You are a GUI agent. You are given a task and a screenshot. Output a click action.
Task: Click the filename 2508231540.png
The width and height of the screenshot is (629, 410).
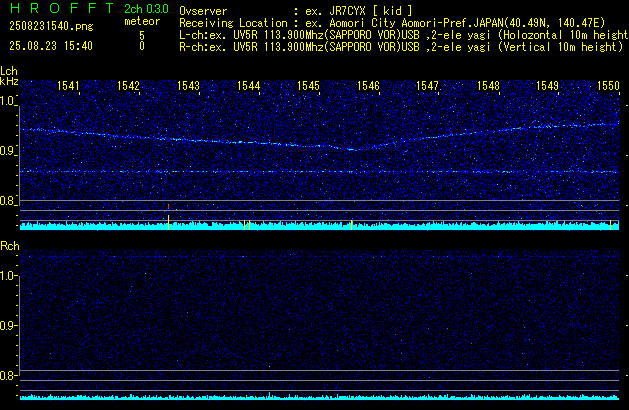click(51, 26)
